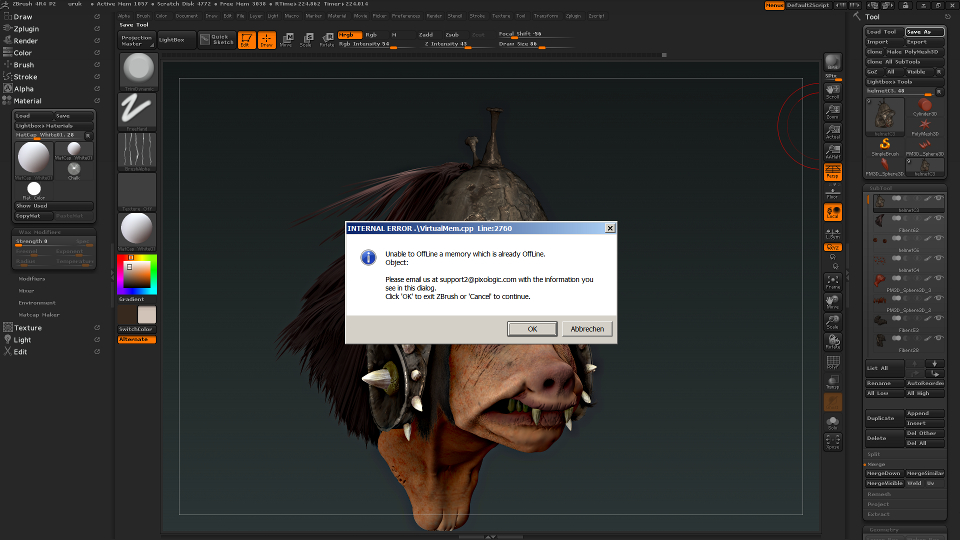This screenshot has height=540, width=960.
Task: Click the Zoom canvas icon
Action: pyautogui.click(x=833, y=111)
